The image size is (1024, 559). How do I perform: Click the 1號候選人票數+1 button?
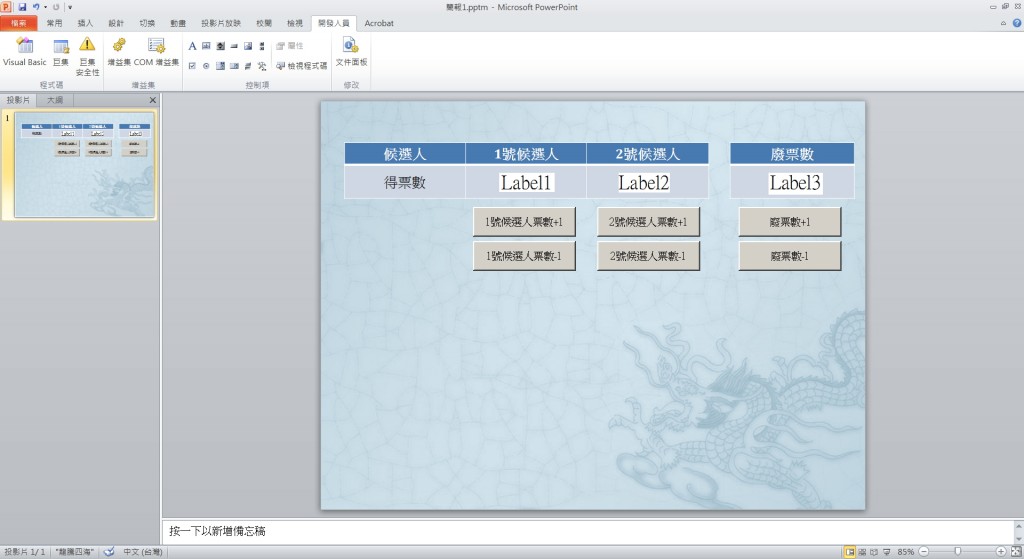pyautogui.click(x=524, y=222)
